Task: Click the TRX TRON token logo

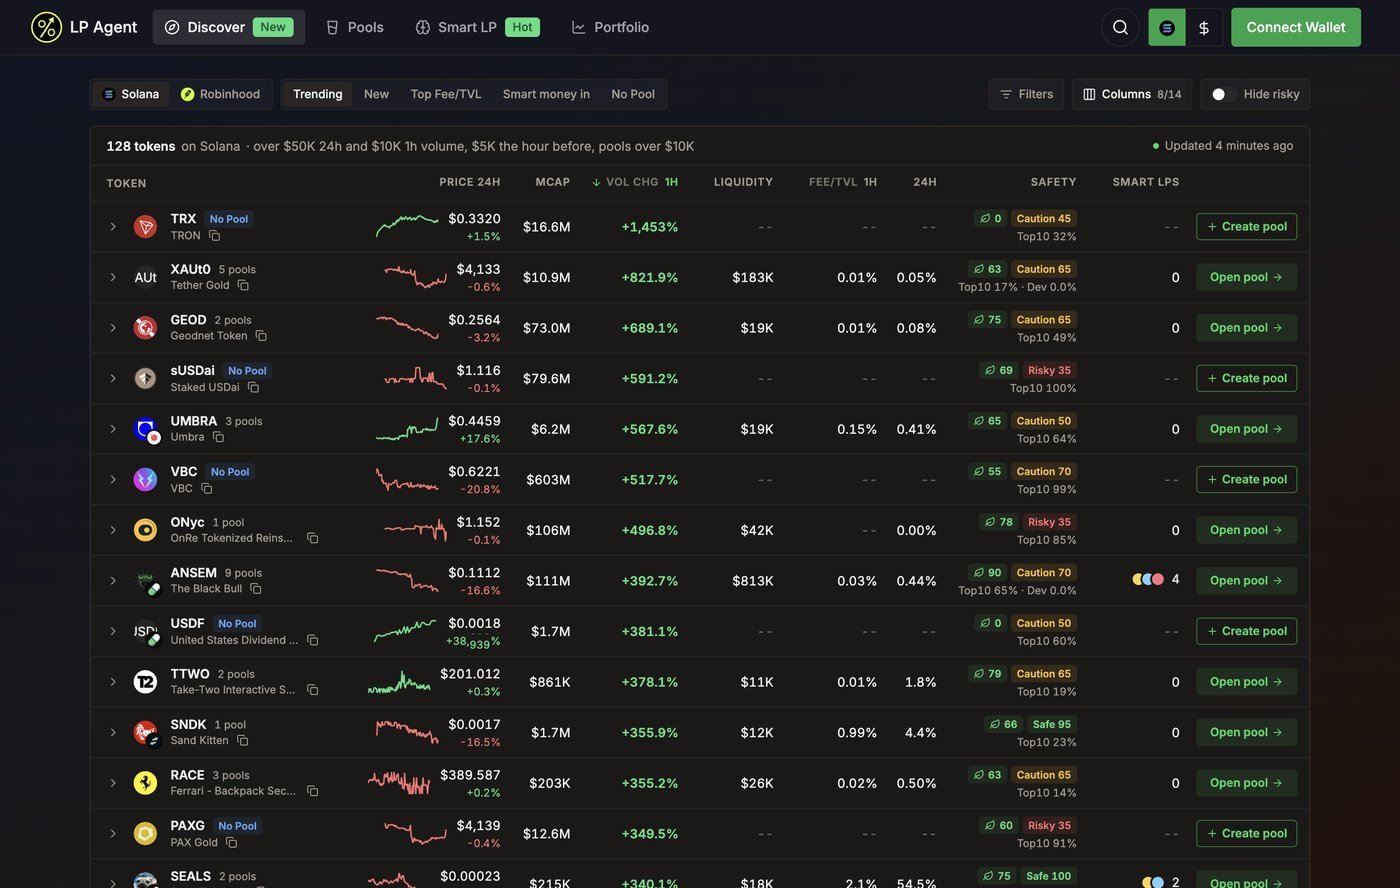Action: [x=145, y=227]
